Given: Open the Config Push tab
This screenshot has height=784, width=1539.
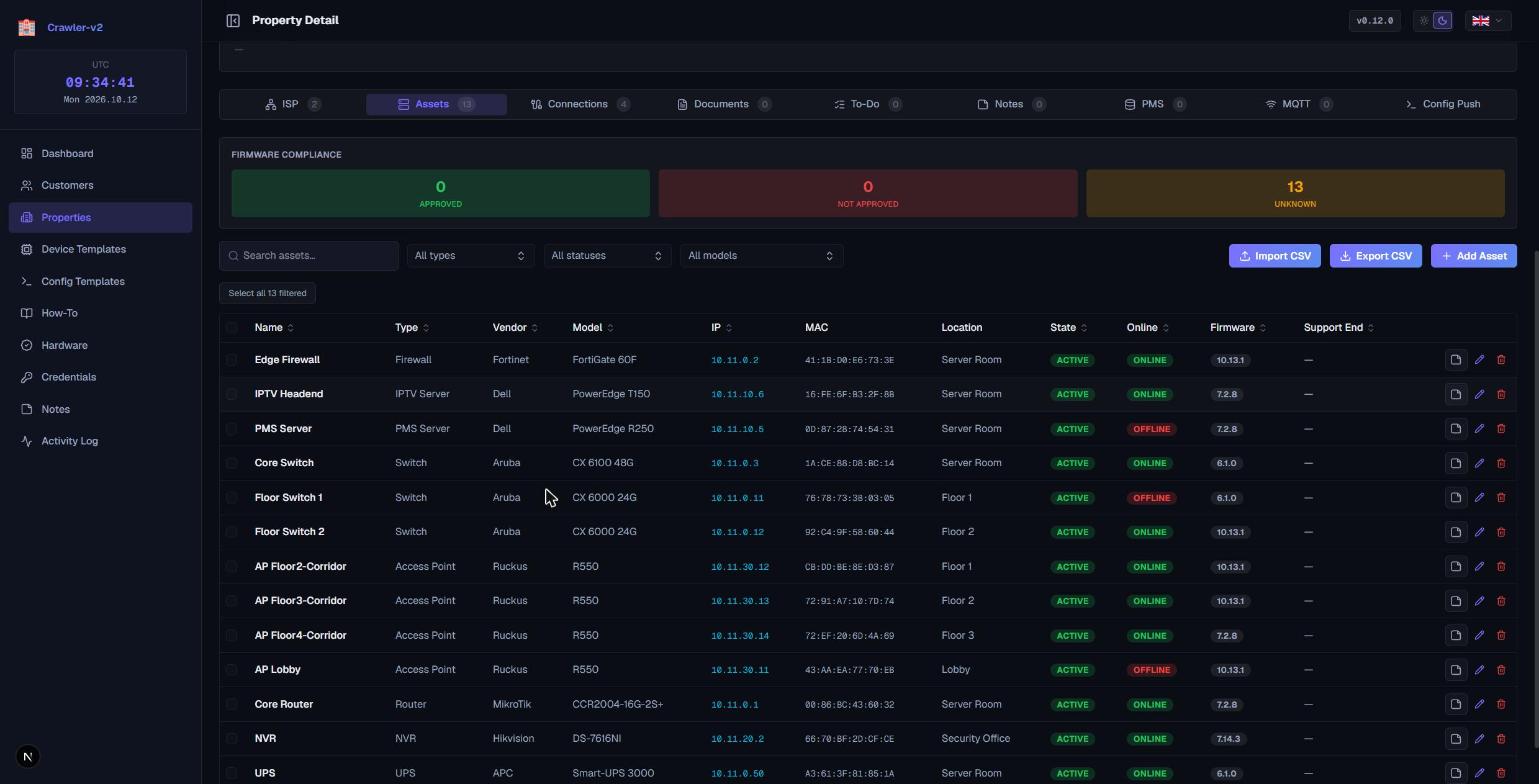Looking at the screenshot, I should coord(1443,104).
